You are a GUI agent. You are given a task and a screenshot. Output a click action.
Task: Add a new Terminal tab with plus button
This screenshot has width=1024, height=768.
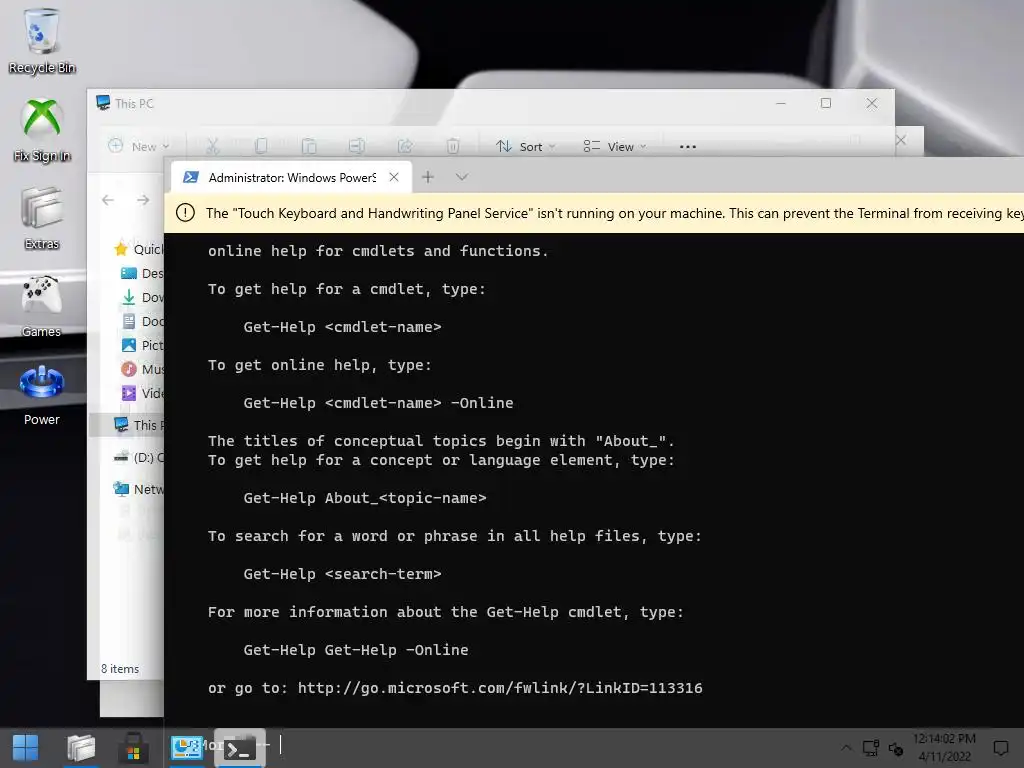click(428, 177)
